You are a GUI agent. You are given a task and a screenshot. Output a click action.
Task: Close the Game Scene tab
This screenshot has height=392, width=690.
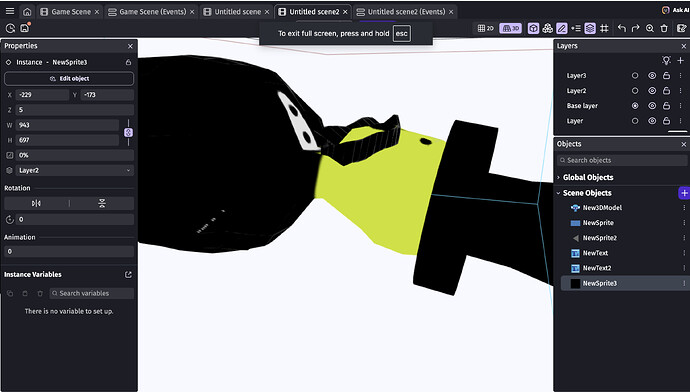[x=97, y=12]
